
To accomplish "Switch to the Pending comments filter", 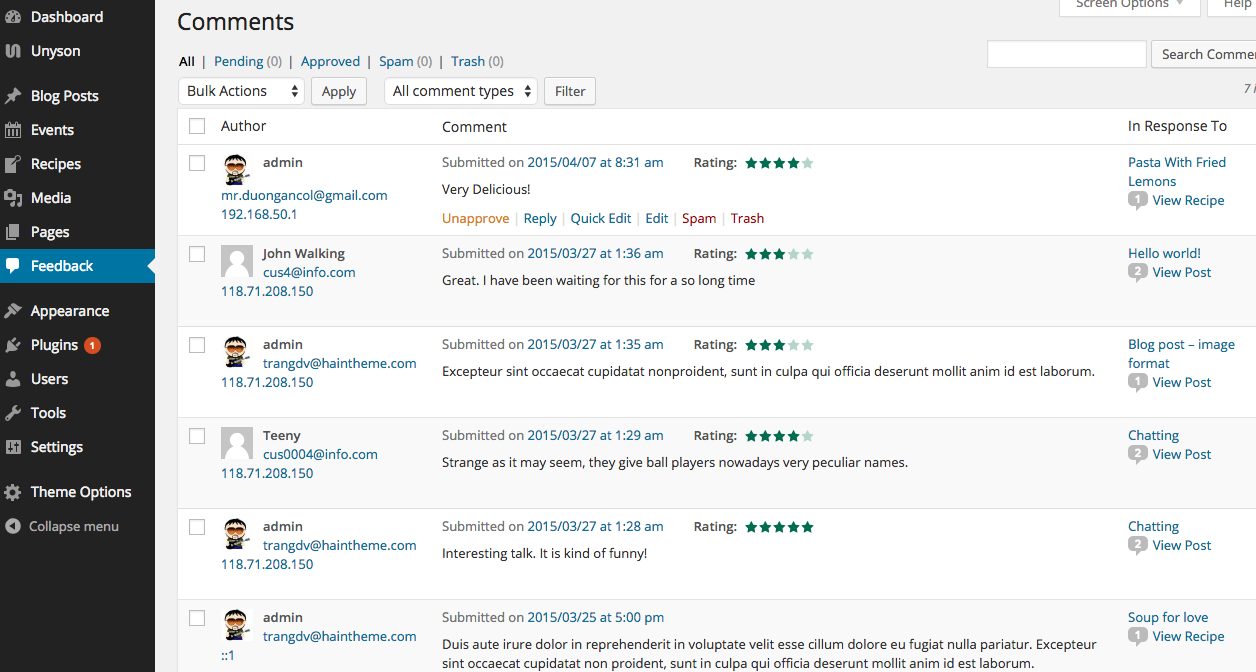I will point(238,61).
